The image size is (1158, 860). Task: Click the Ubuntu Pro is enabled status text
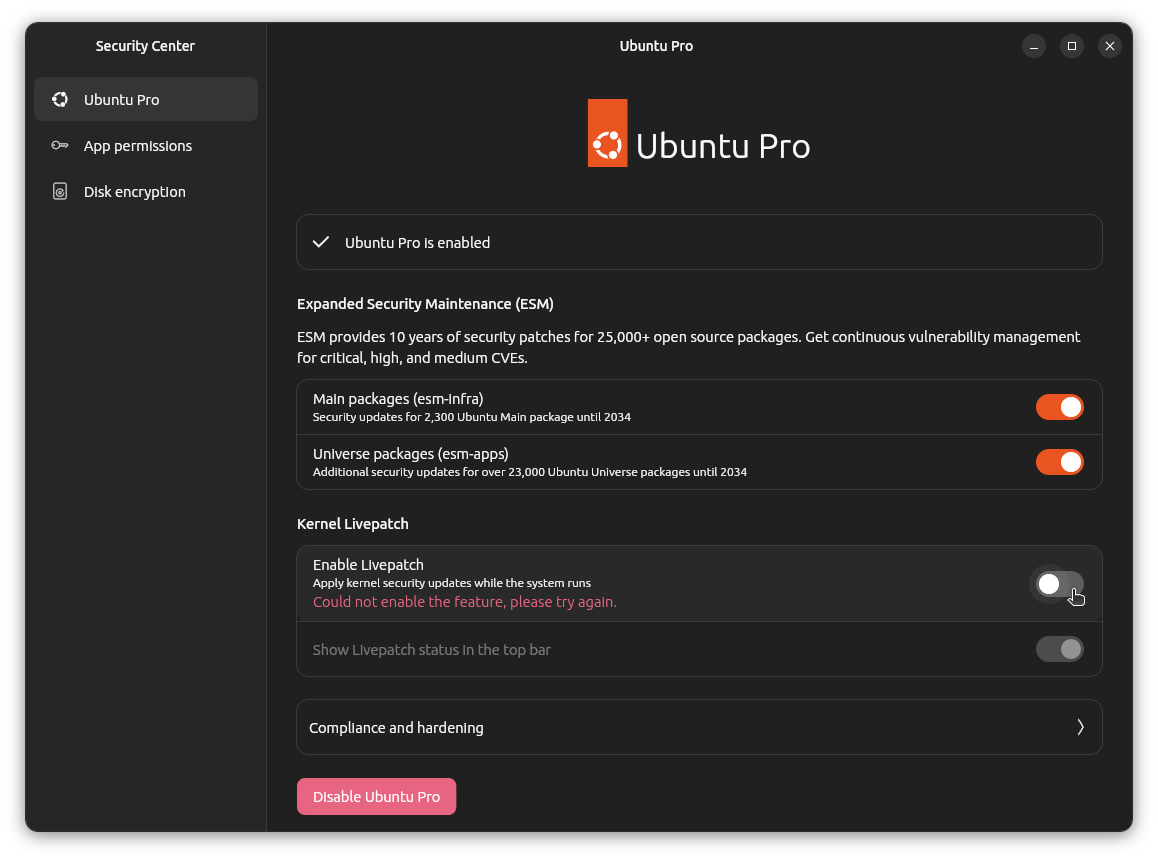(x=417, y=242)
